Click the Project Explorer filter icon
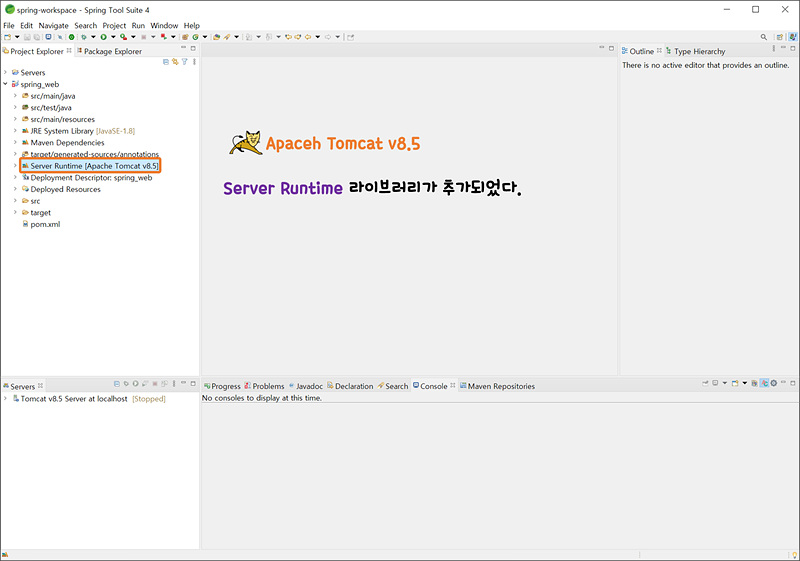Viewport: 800px width, 561px height. tap(185, 62)
